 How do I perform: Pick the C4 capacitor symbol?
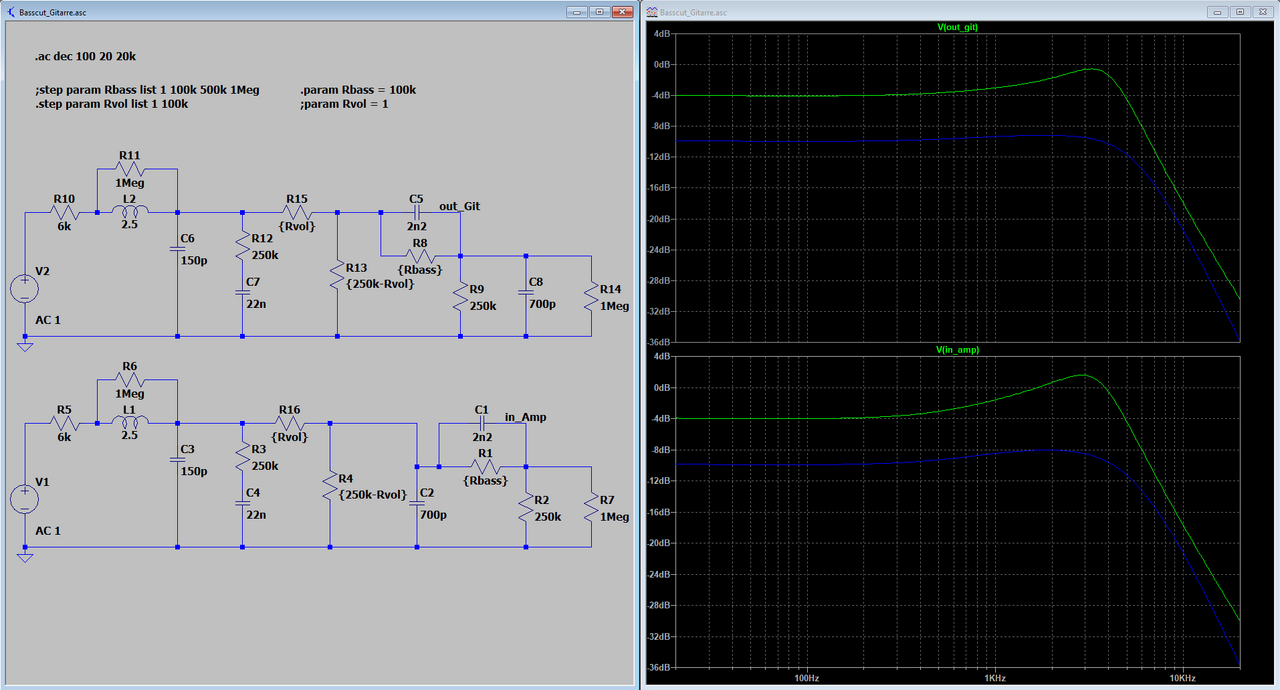tap(242, 503)
